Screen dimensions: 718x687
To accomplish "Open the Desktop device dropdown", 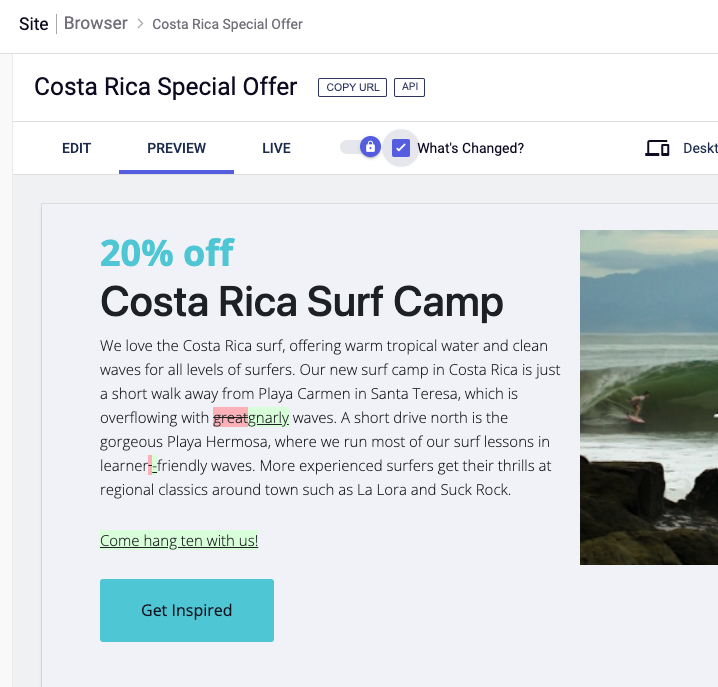I will [x=699, y=148].
